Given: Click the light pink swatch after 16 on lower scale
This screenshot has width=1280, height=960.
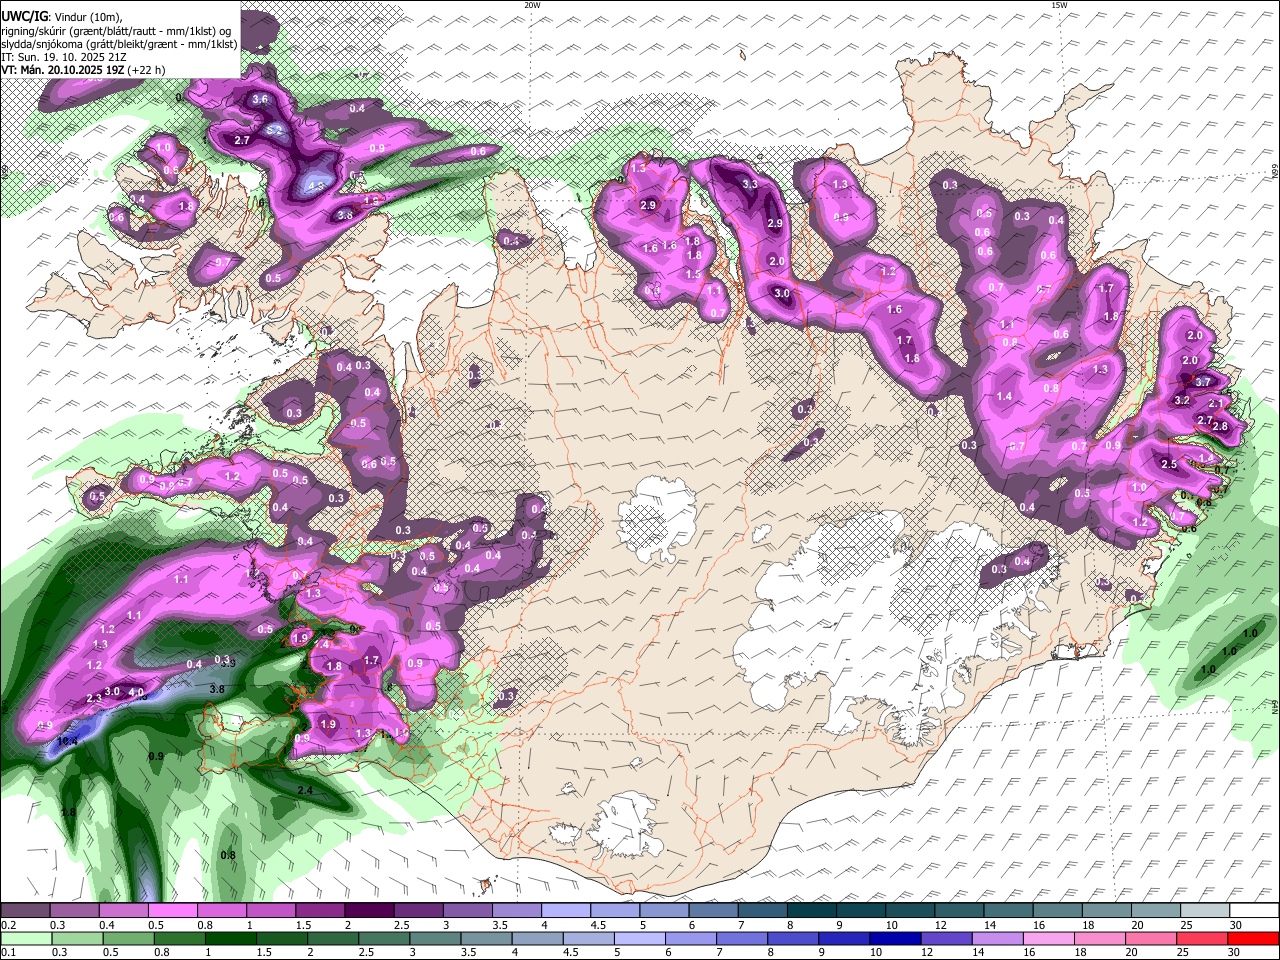Looking at the screenshot, I should coord(1049,938).
